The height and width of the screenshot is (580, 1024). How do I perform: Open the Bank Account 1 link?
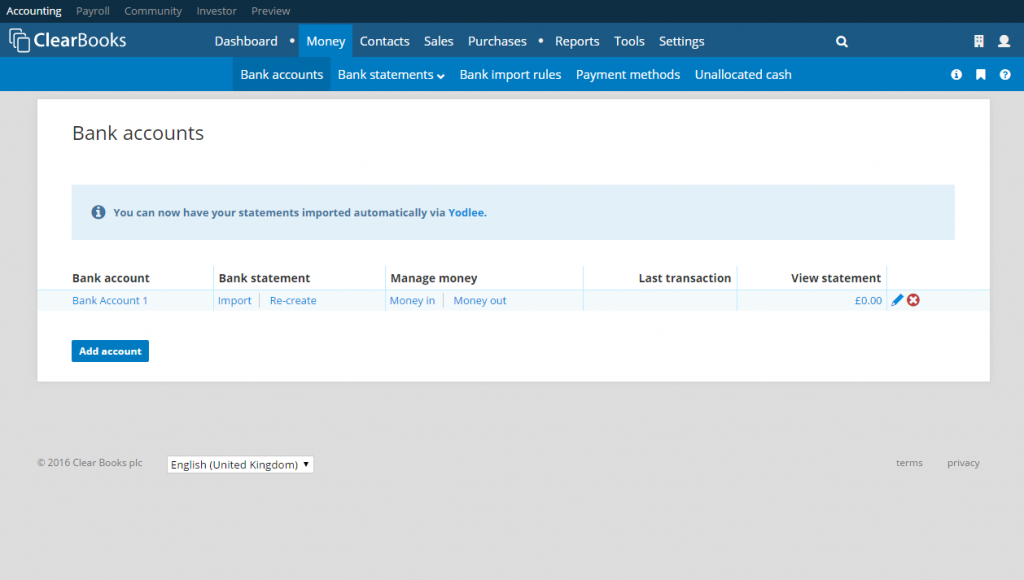click(110, 300)
